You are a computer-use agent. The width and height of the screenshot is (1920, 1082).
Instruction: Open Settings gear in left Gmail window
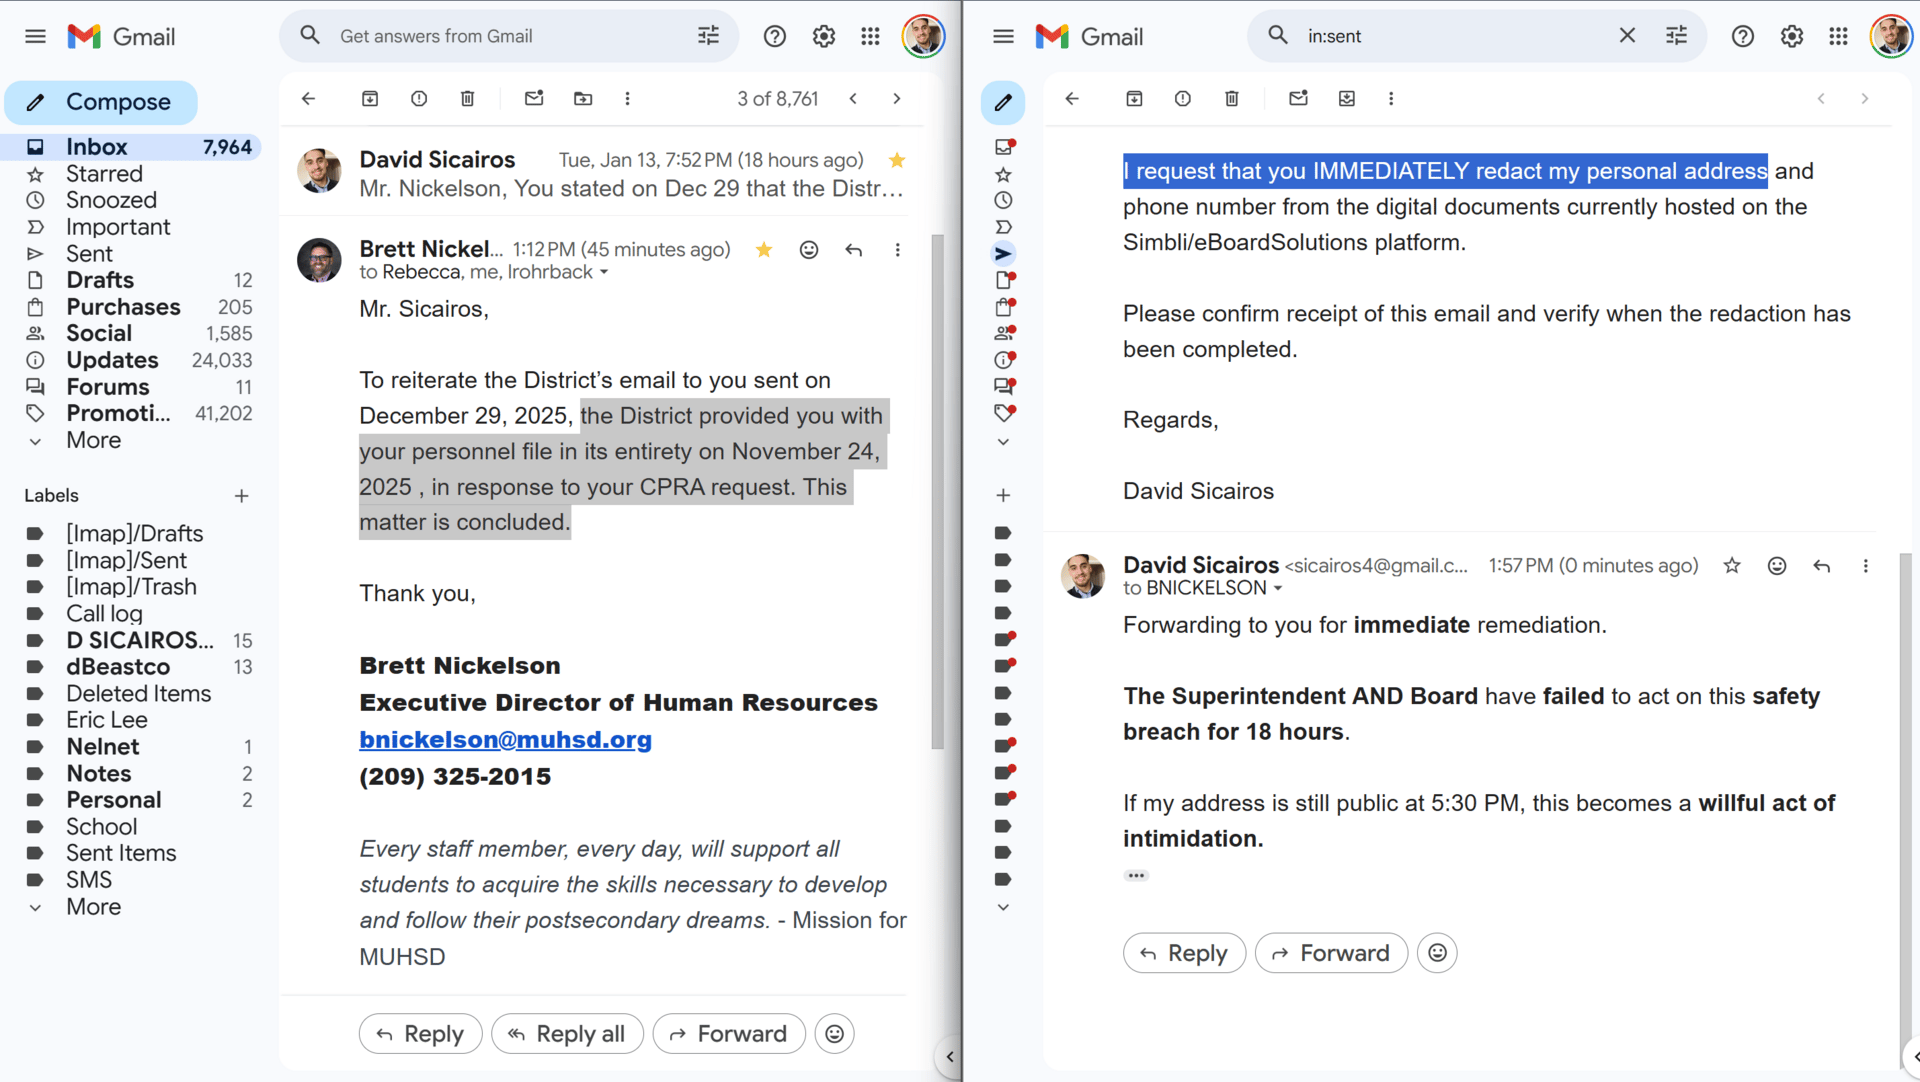tap(823, 36)
